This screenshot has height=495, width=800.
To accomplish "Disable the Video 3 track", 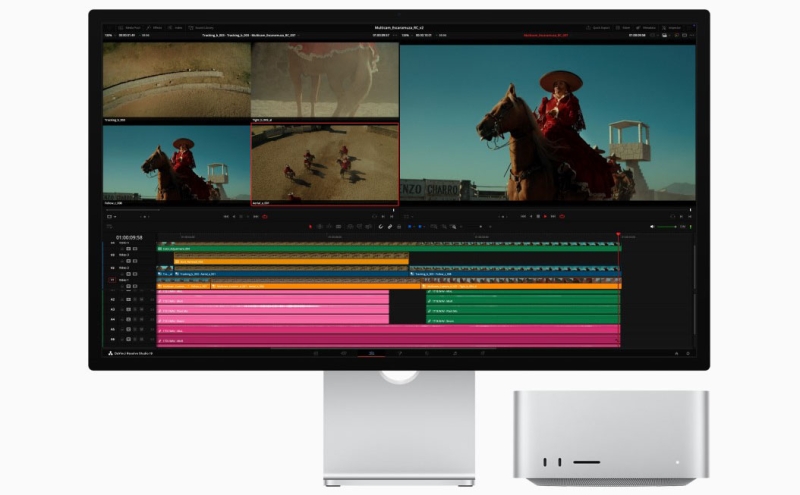I will click(x=135, y=261).
